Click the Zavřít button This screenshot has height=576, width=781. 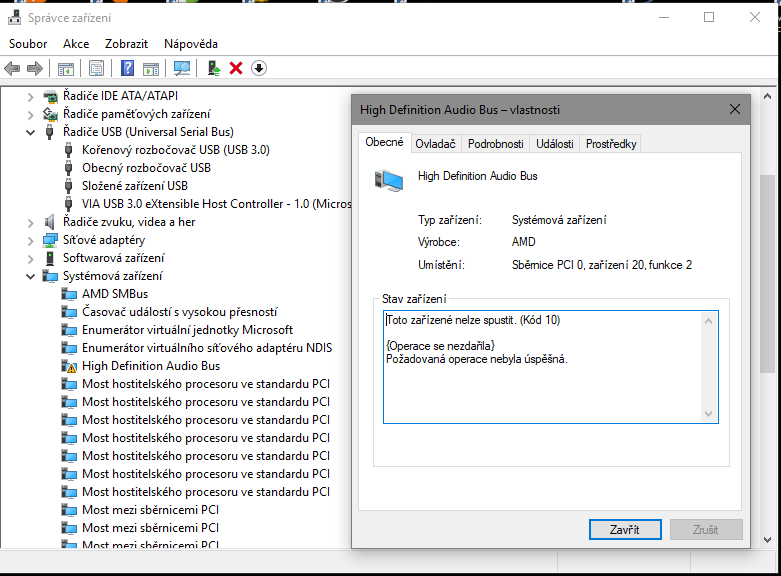coord(625,530)
